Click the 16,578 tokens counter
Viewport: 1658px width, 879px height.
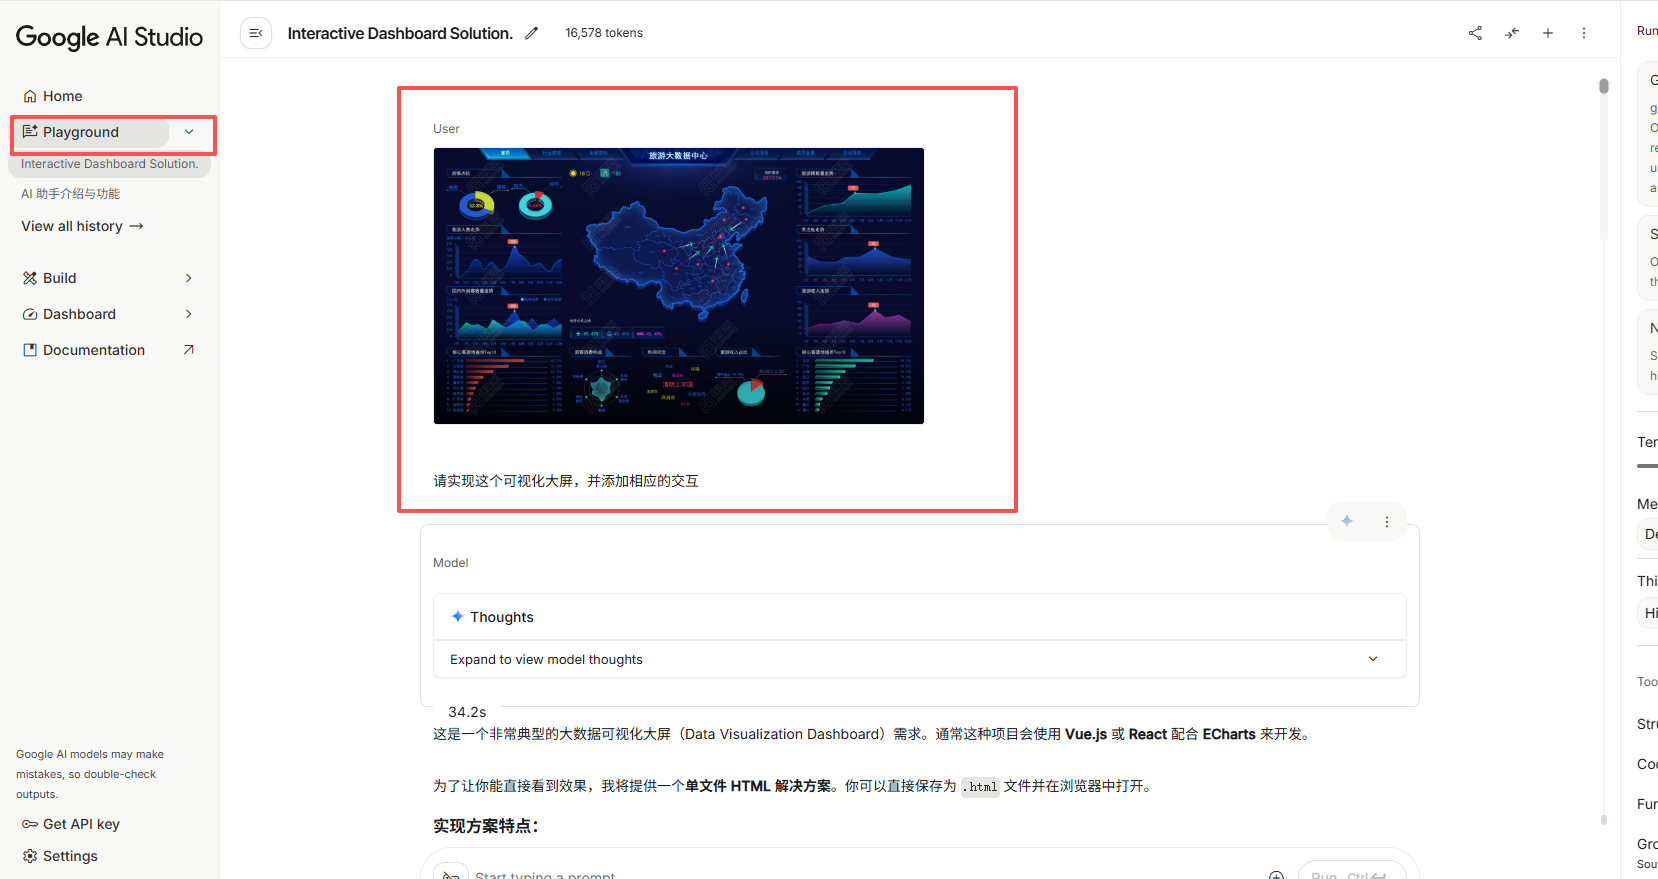[x=604, y=33]
